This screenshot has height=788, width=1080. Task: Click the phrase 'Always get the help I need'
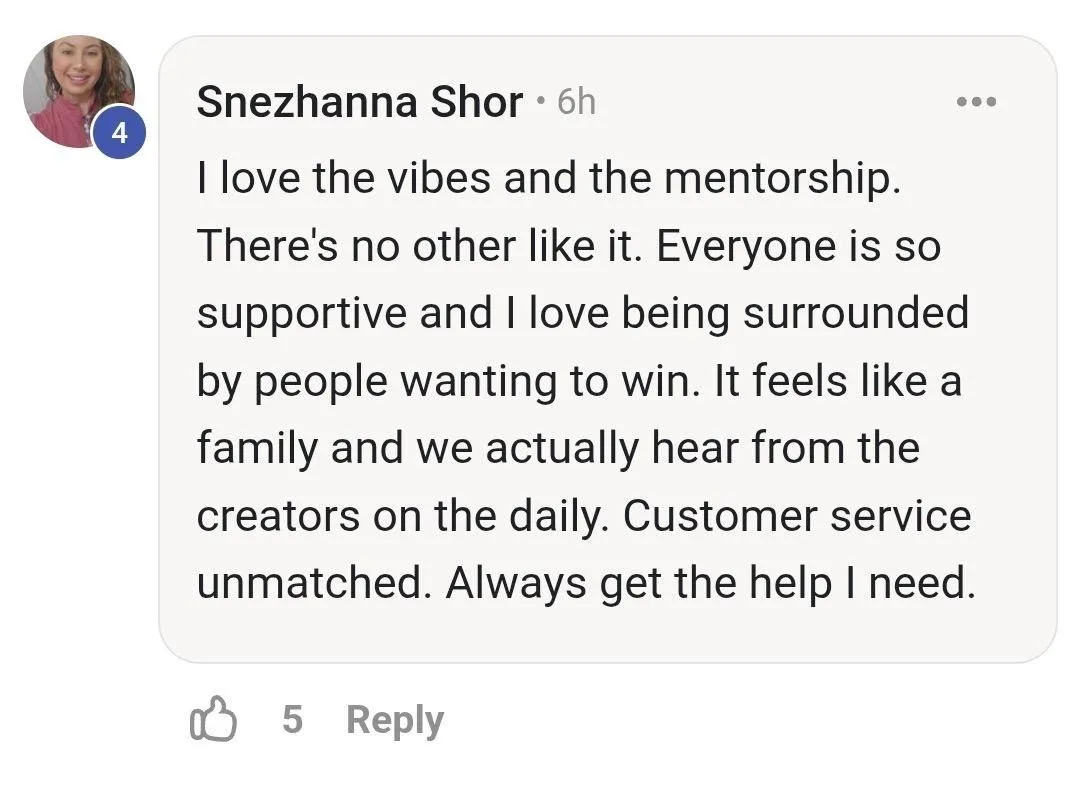(x=710, y=583)
